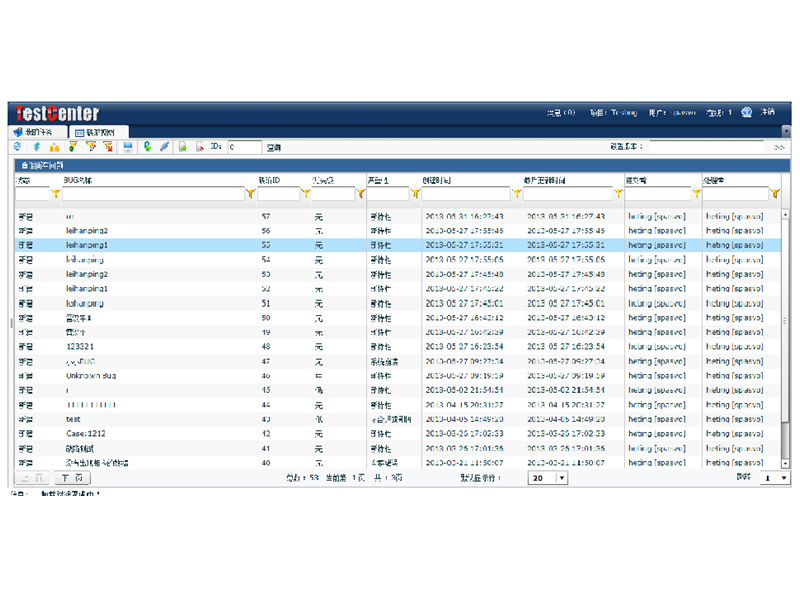The image size is (800, 600).
Task: Click the blue feather edit icon in toolbar
Action: coord(165,147)
